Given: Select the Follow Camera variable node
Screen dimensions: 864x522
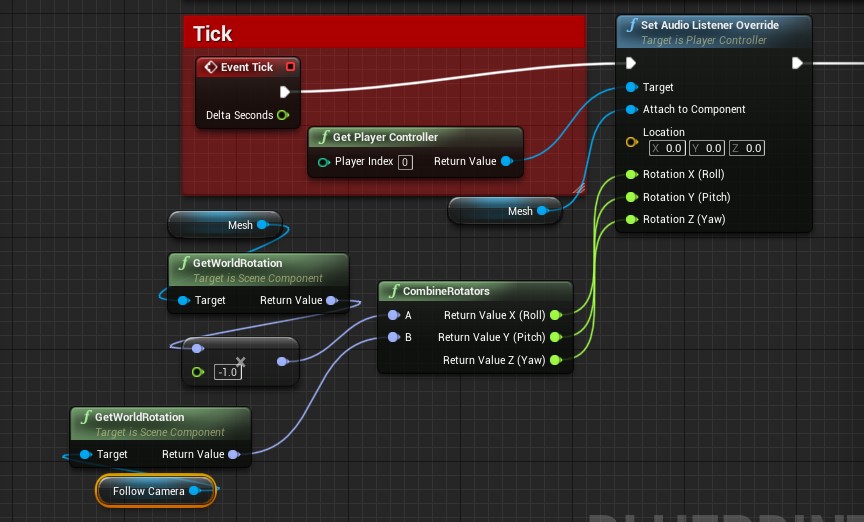Looking at the screenshot, I should 156,491.
